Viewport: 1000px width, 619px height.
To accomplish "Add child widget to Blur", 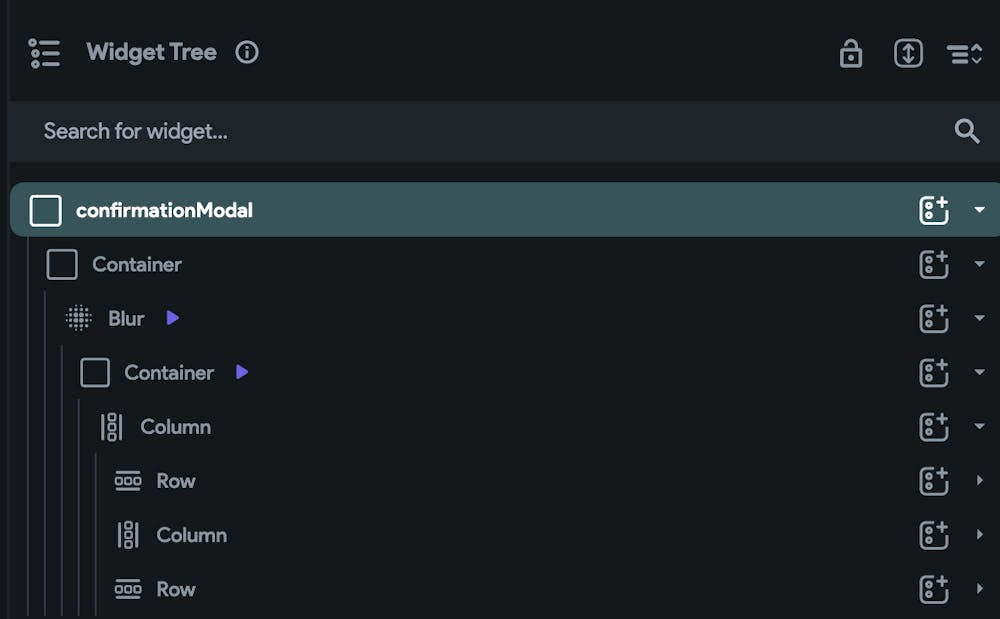I will pos(934,318).
